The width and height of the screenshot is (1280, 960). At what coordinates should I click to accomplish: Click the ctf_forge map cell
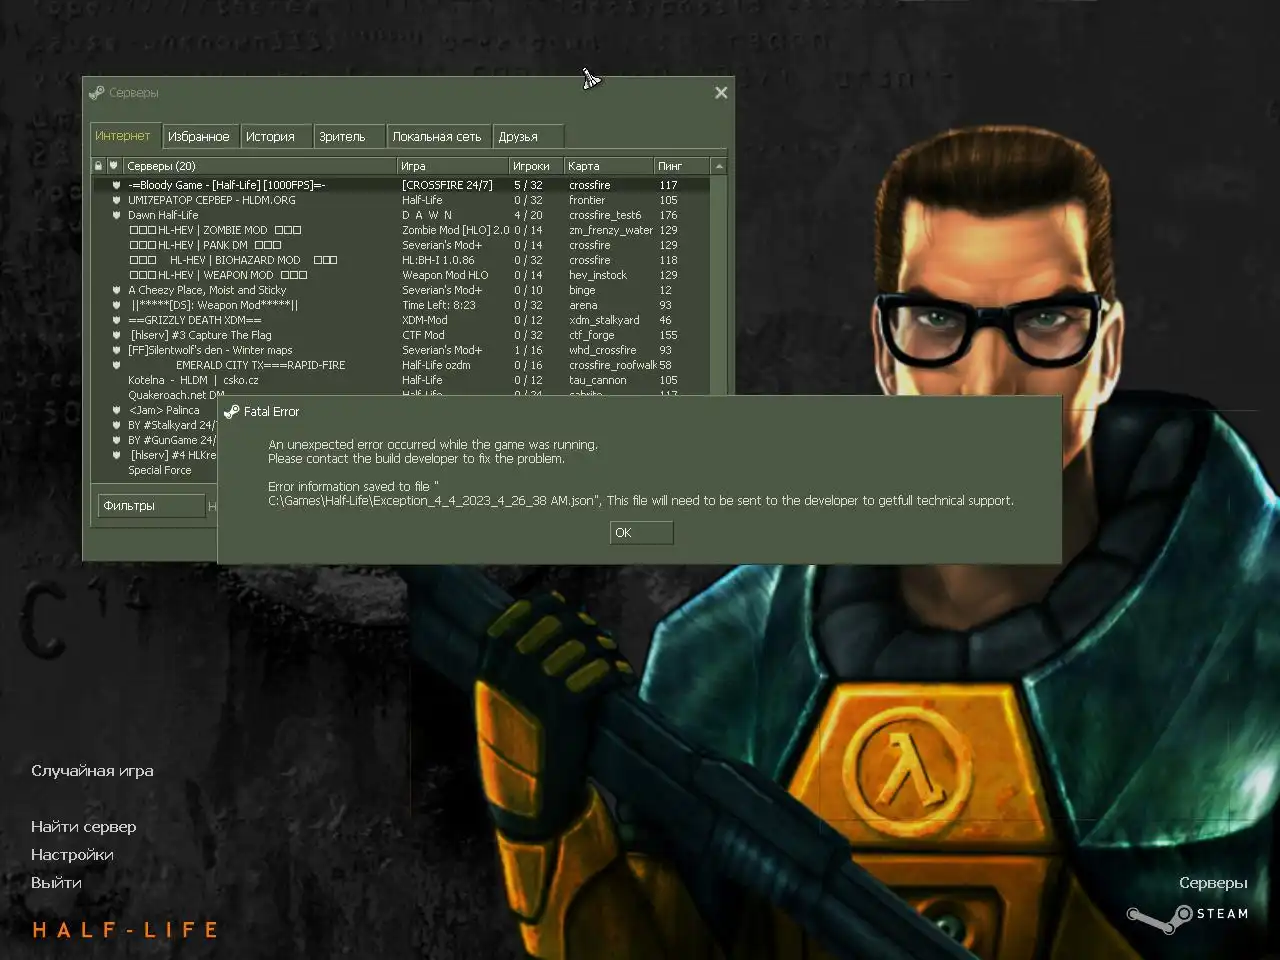click(x=592, y=335)
